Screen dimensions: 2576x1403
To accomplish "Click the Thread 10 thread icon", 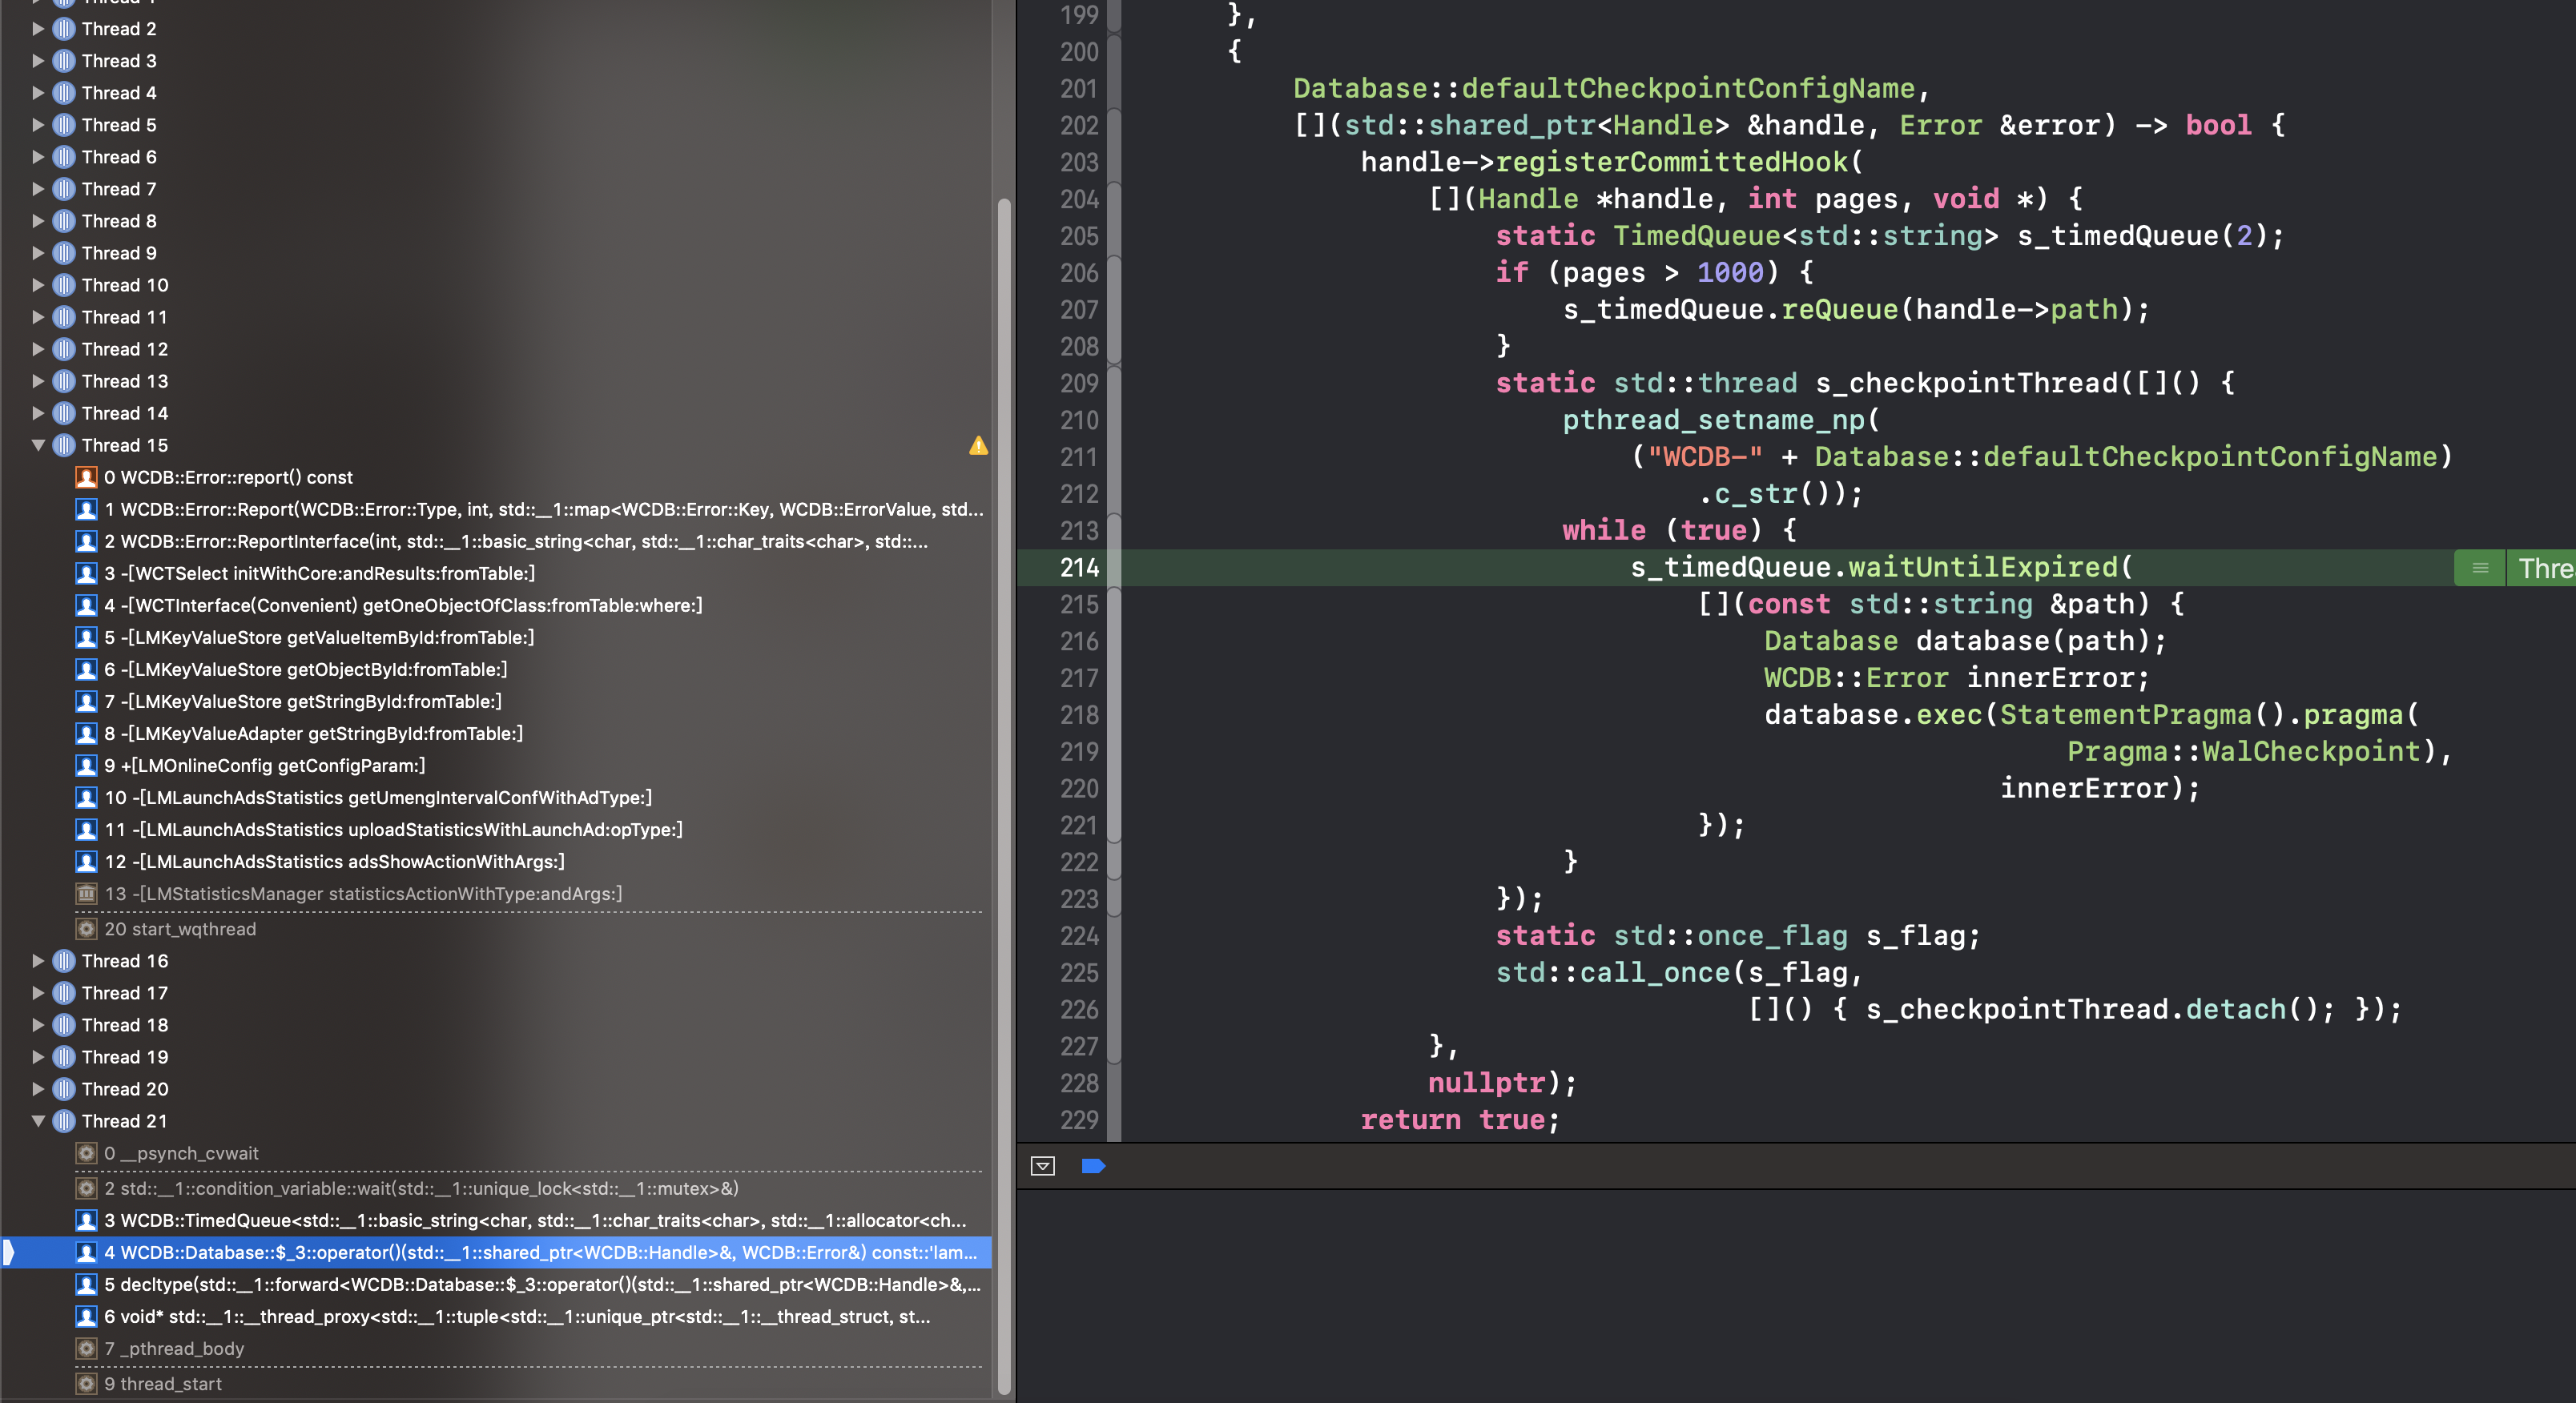I will point(64,285).
